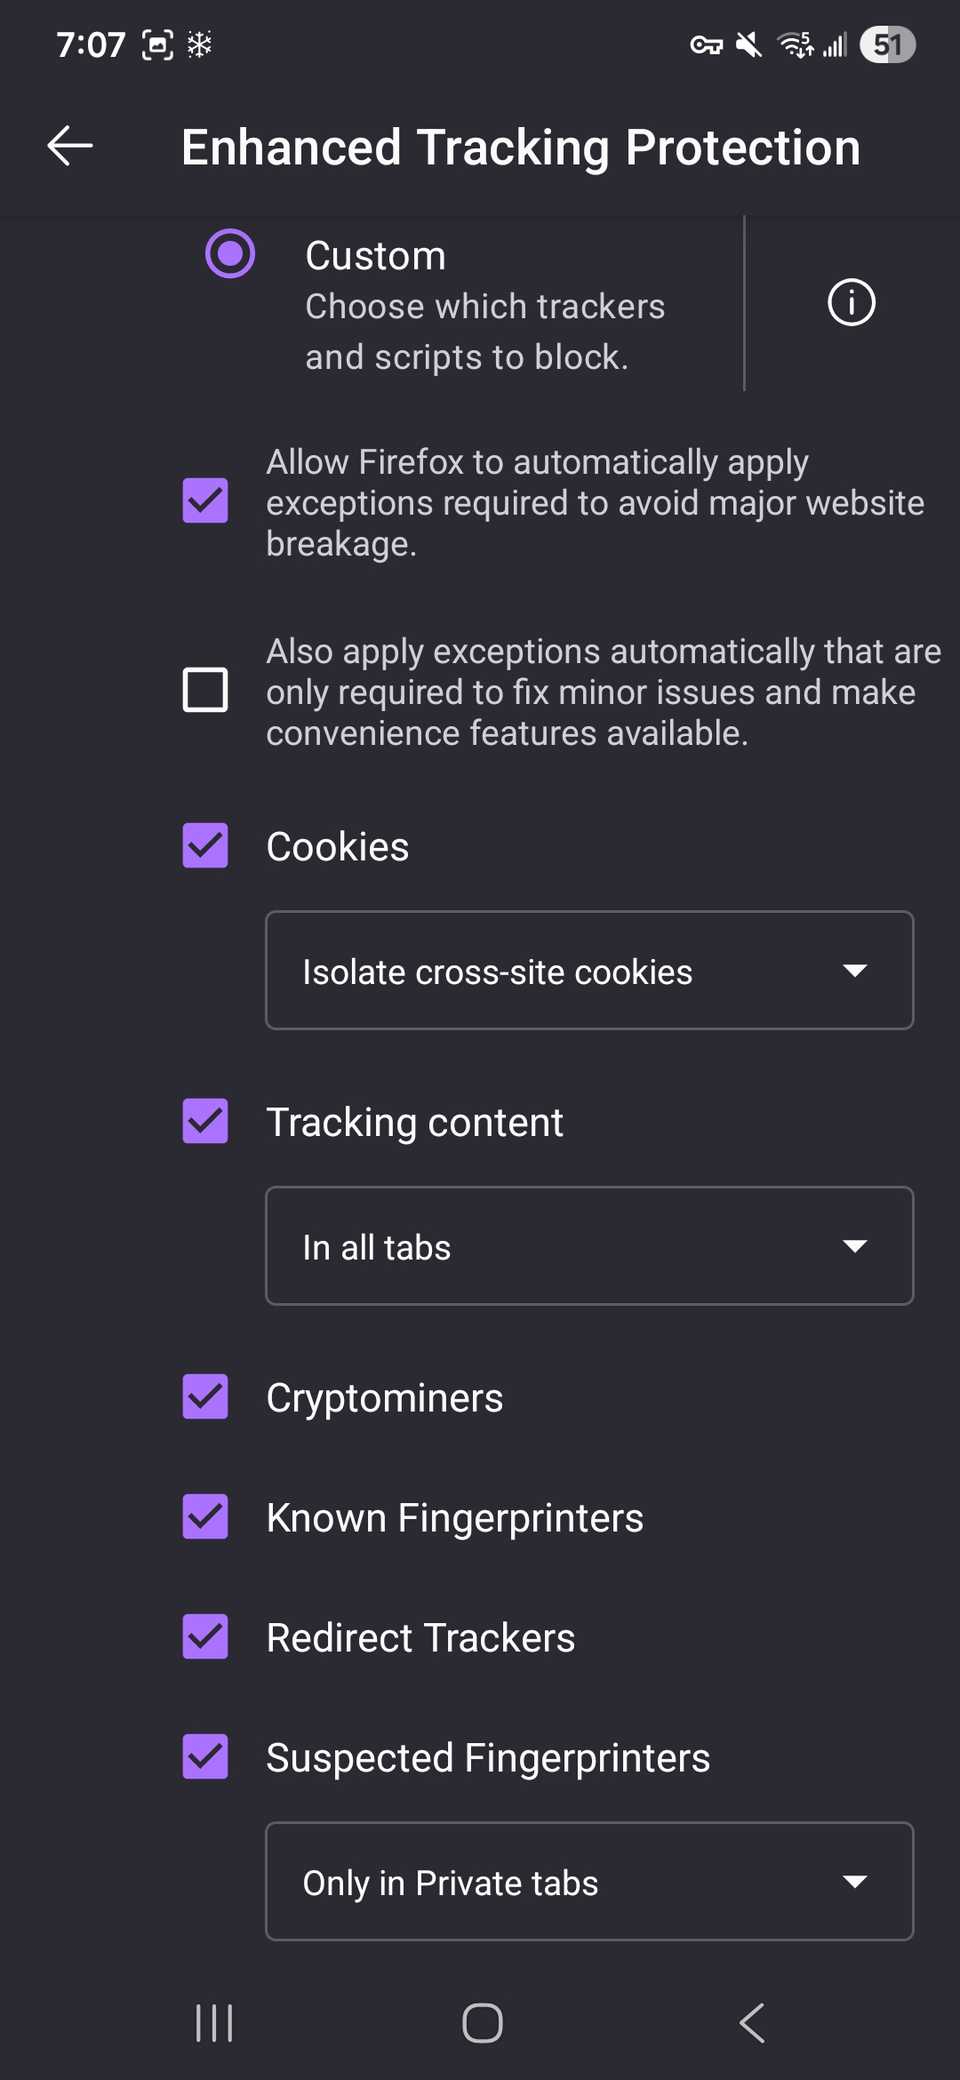Open the Custom protection info icon

pos(851,303)
